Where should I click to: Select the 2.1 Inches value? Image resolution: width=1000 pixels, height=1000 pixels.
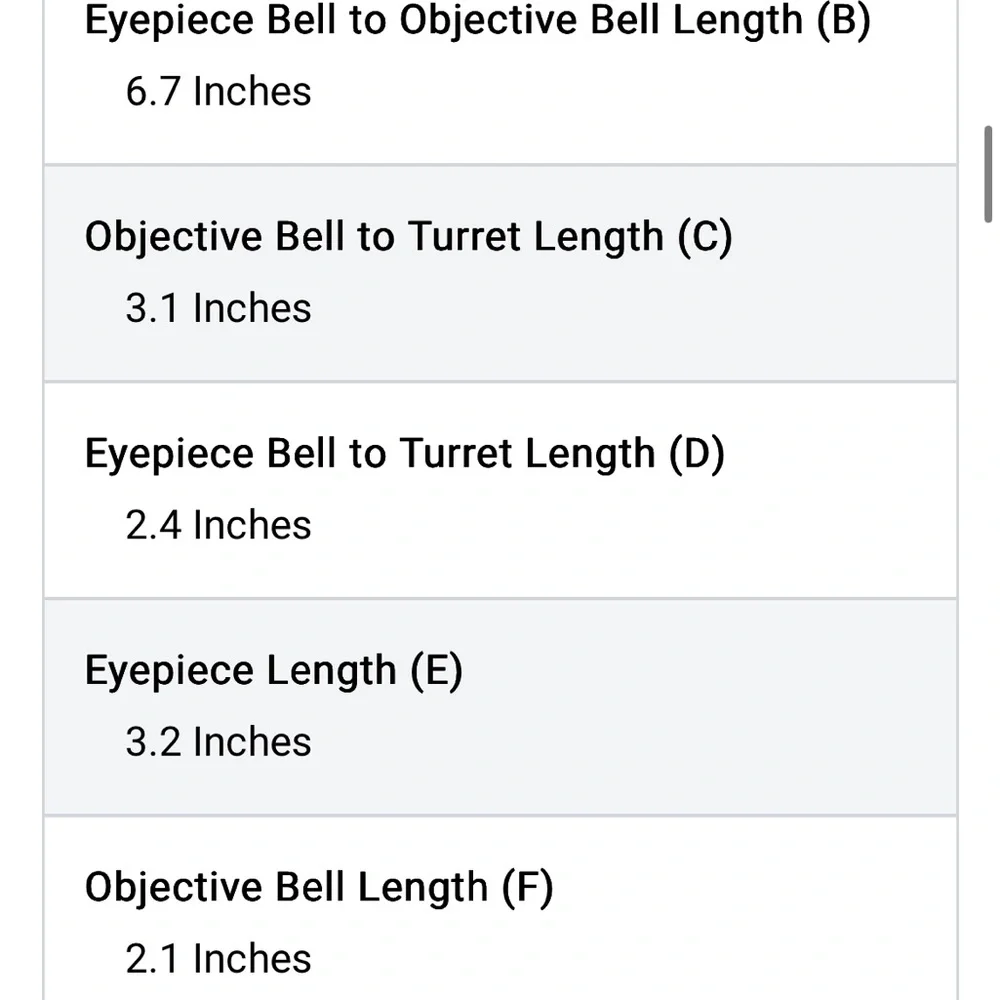point(218,959)
